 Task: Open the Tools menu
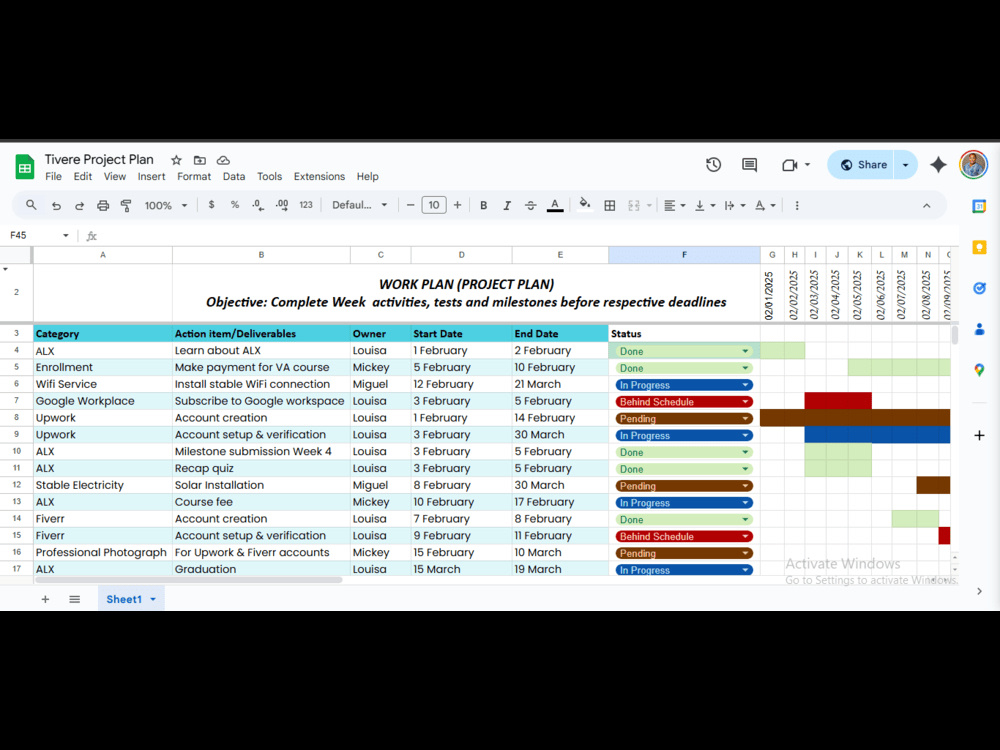[x=269, y=177]
